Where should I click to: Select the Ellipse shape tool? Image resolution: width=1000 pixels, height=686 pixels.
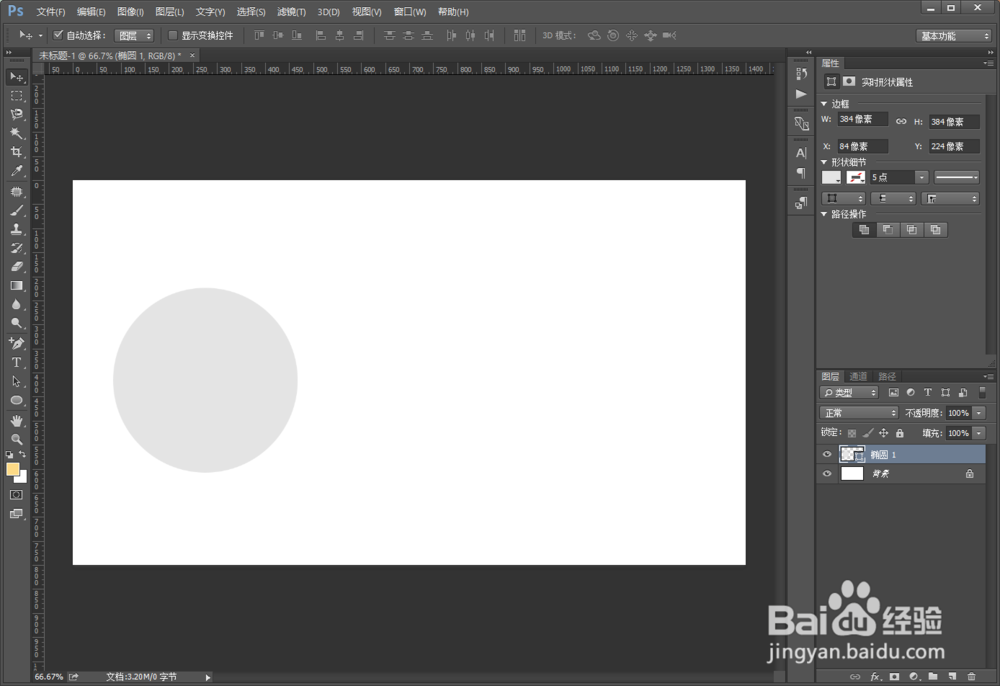(17, 400)
